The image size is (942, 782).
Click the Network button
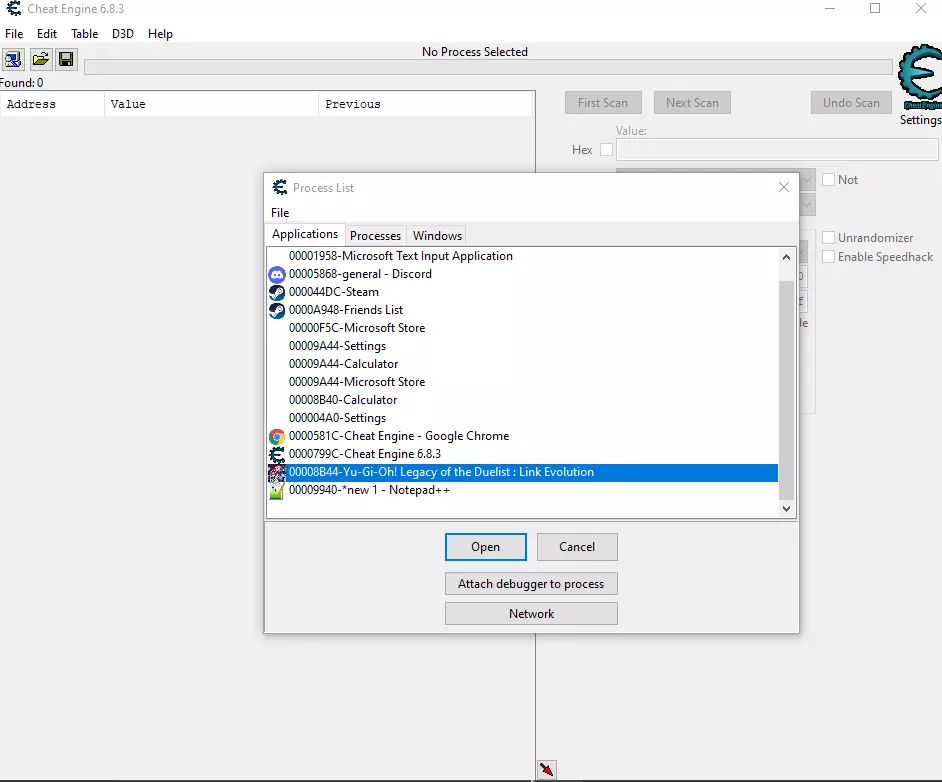(531, 614)
